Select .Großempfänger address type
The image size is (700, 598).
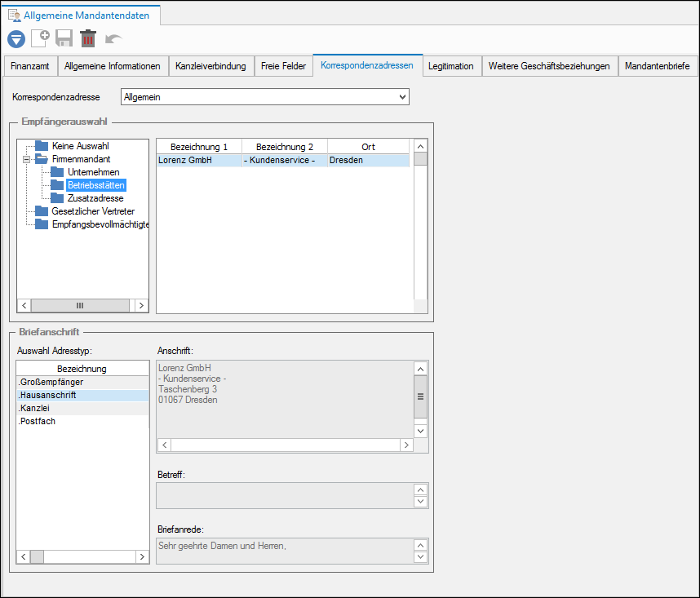pyautogui.click(x=82, y=382)
